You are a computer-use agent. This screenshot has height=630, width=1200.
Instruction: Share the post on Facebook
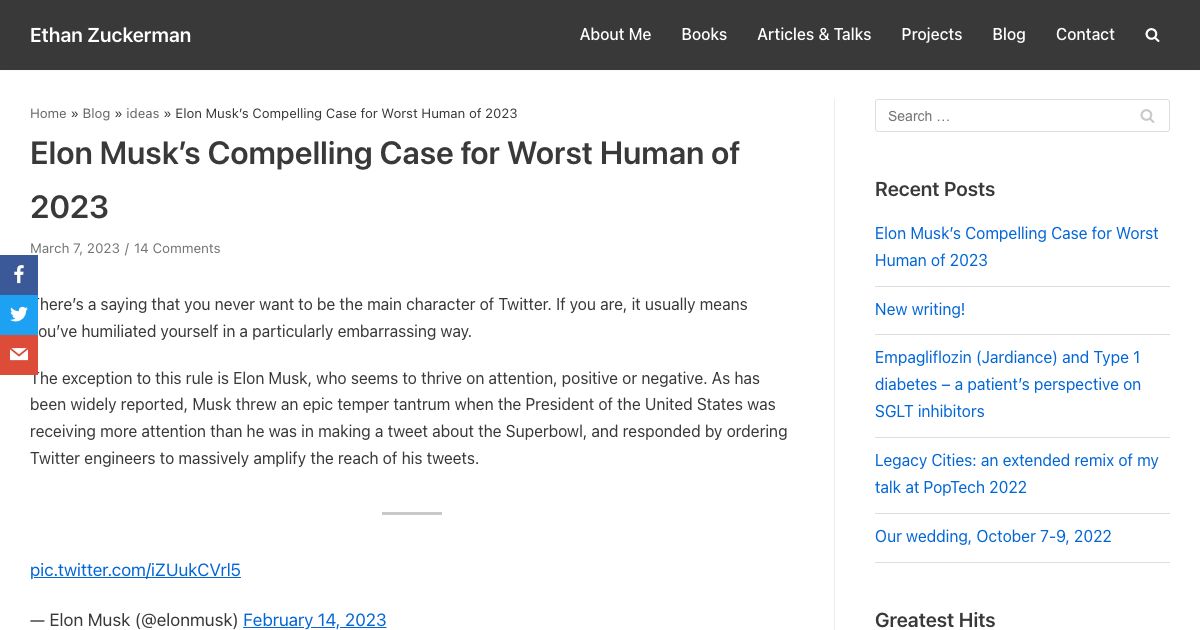coord(18,274)
